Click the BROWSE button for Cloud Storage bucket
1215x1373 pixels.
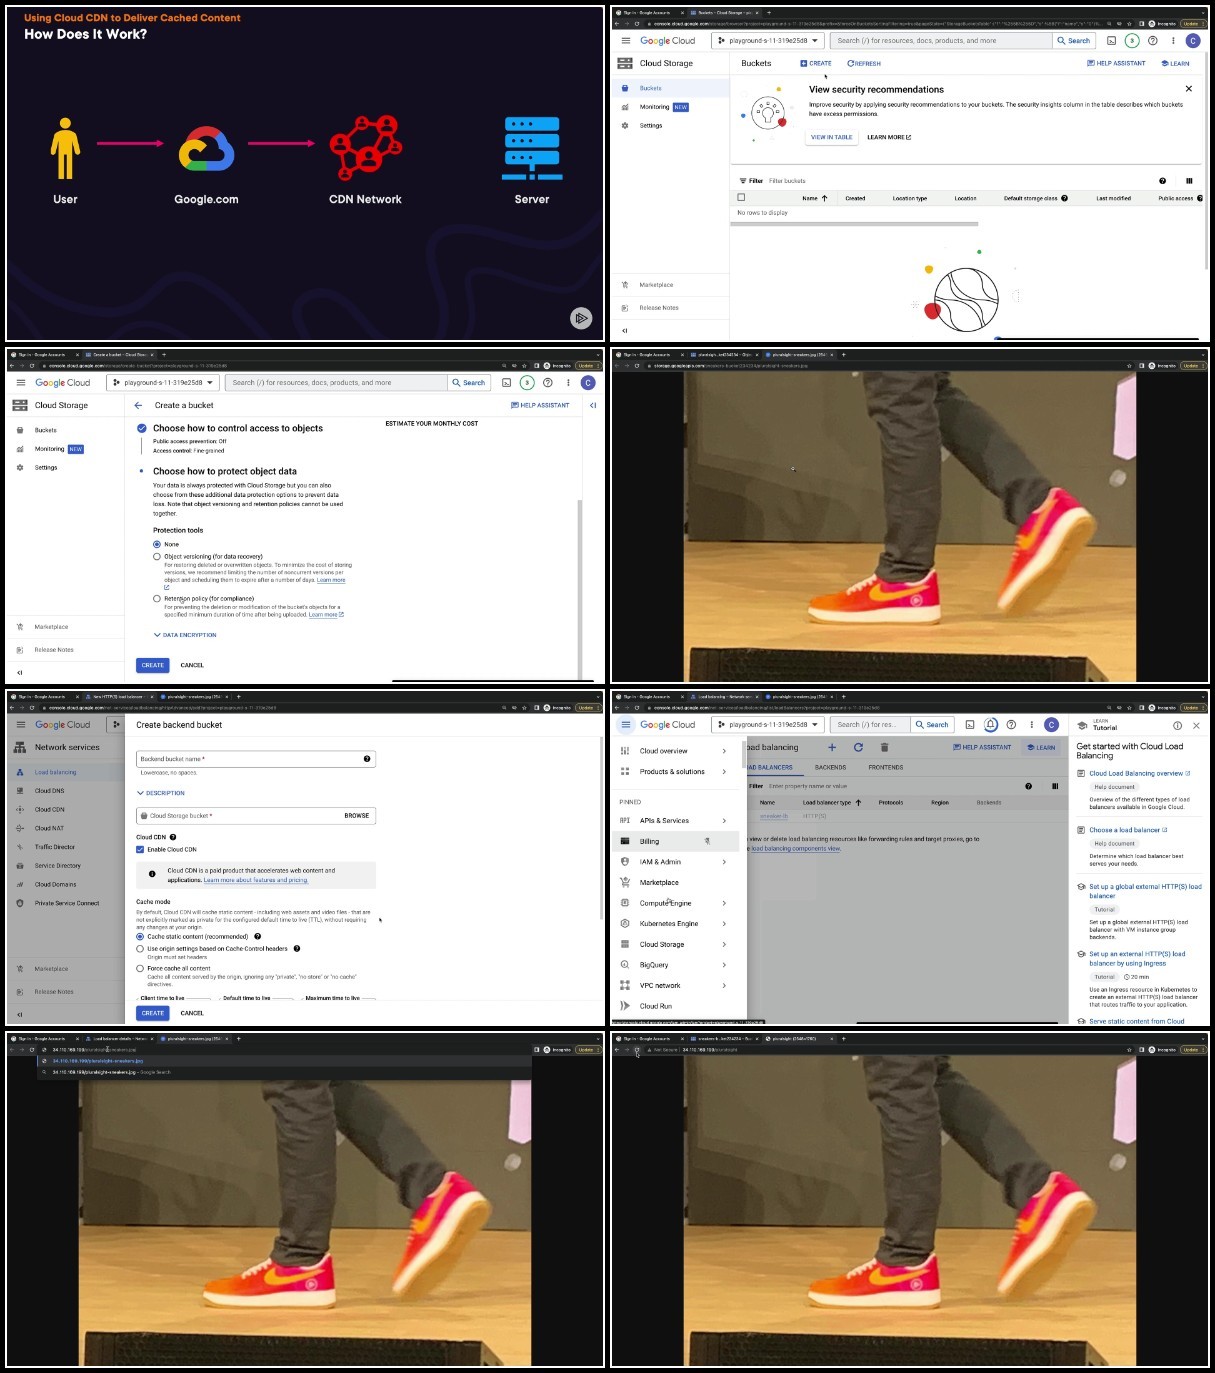click(x=357, y=816)
